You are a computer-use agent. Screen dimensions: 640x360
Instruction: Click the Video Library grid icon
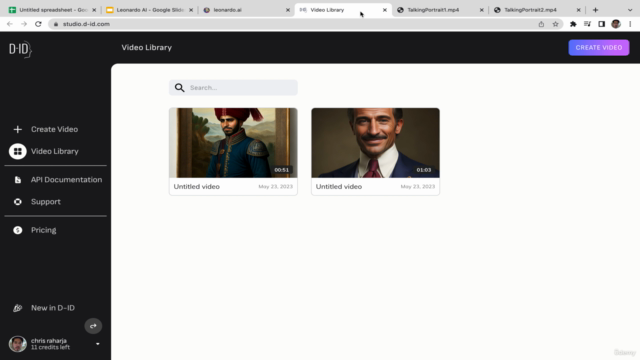point(18,151)
